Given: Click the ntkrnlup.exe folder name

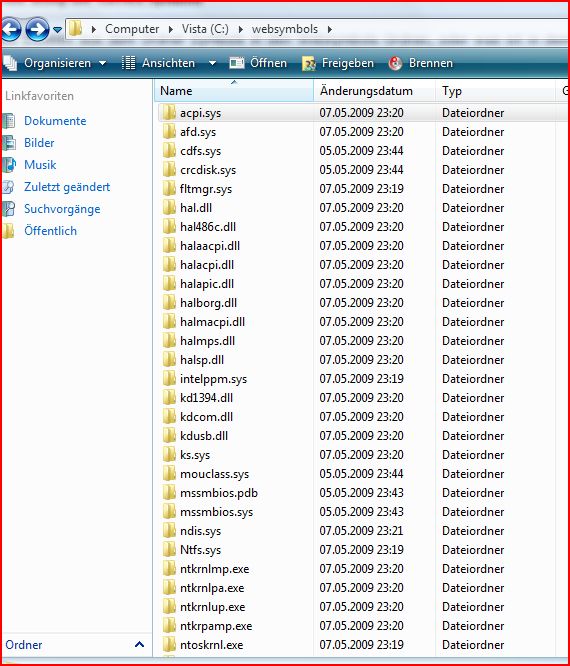Looking at the screenshot, I should (213, 607).
